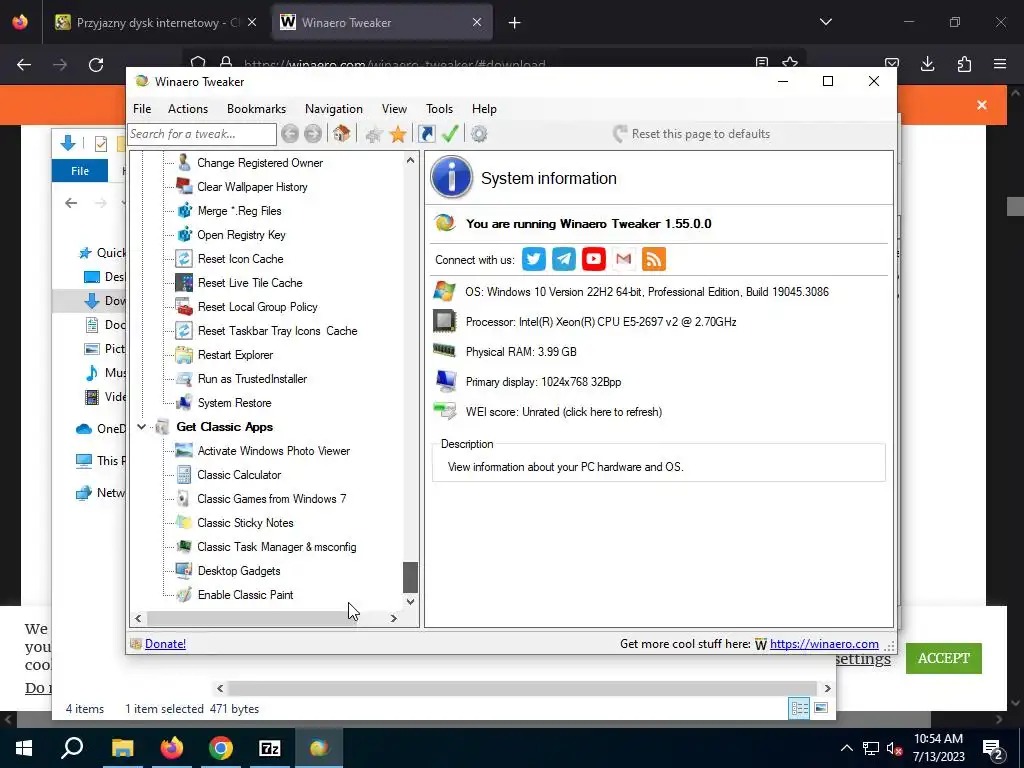The height and width of the screenshot is (768, 1024).
Task: Click the tree panel scroll right arrow
Action: pos(394,618)
